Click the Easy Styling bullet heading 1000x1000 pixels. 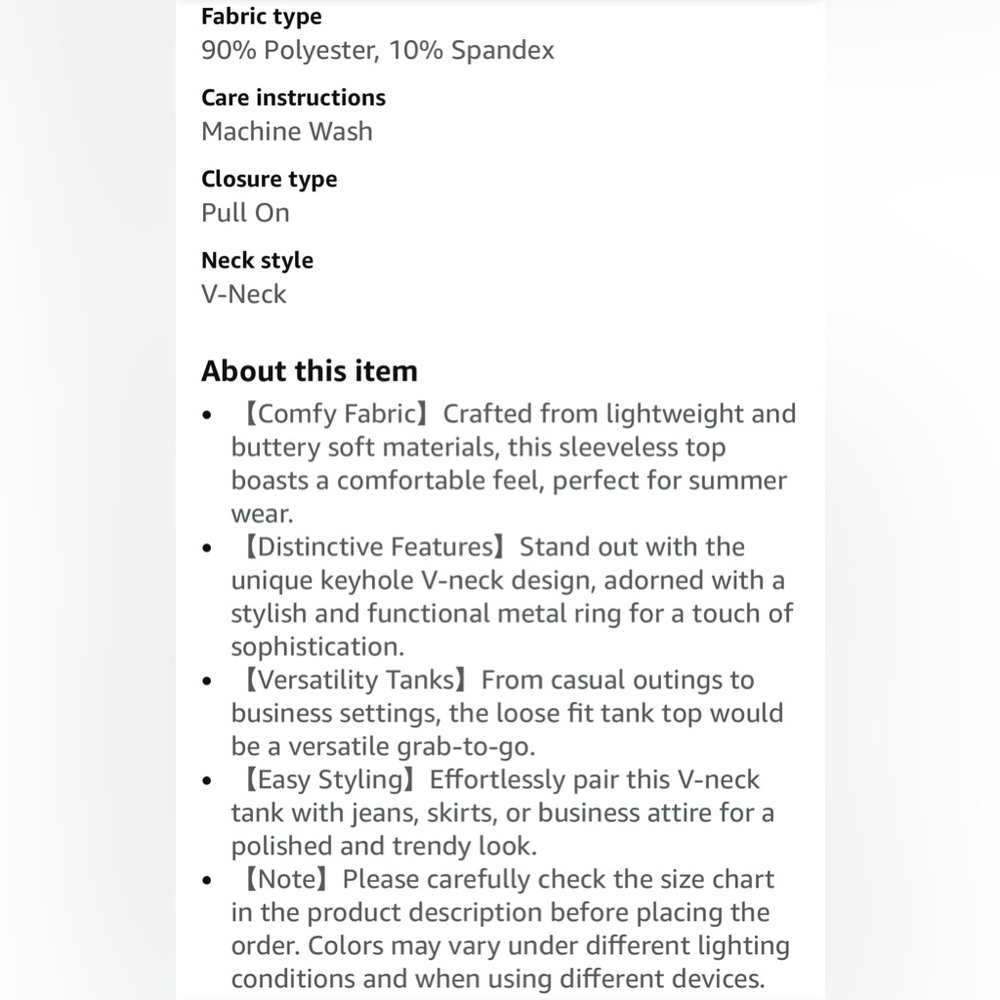(330, 779)
